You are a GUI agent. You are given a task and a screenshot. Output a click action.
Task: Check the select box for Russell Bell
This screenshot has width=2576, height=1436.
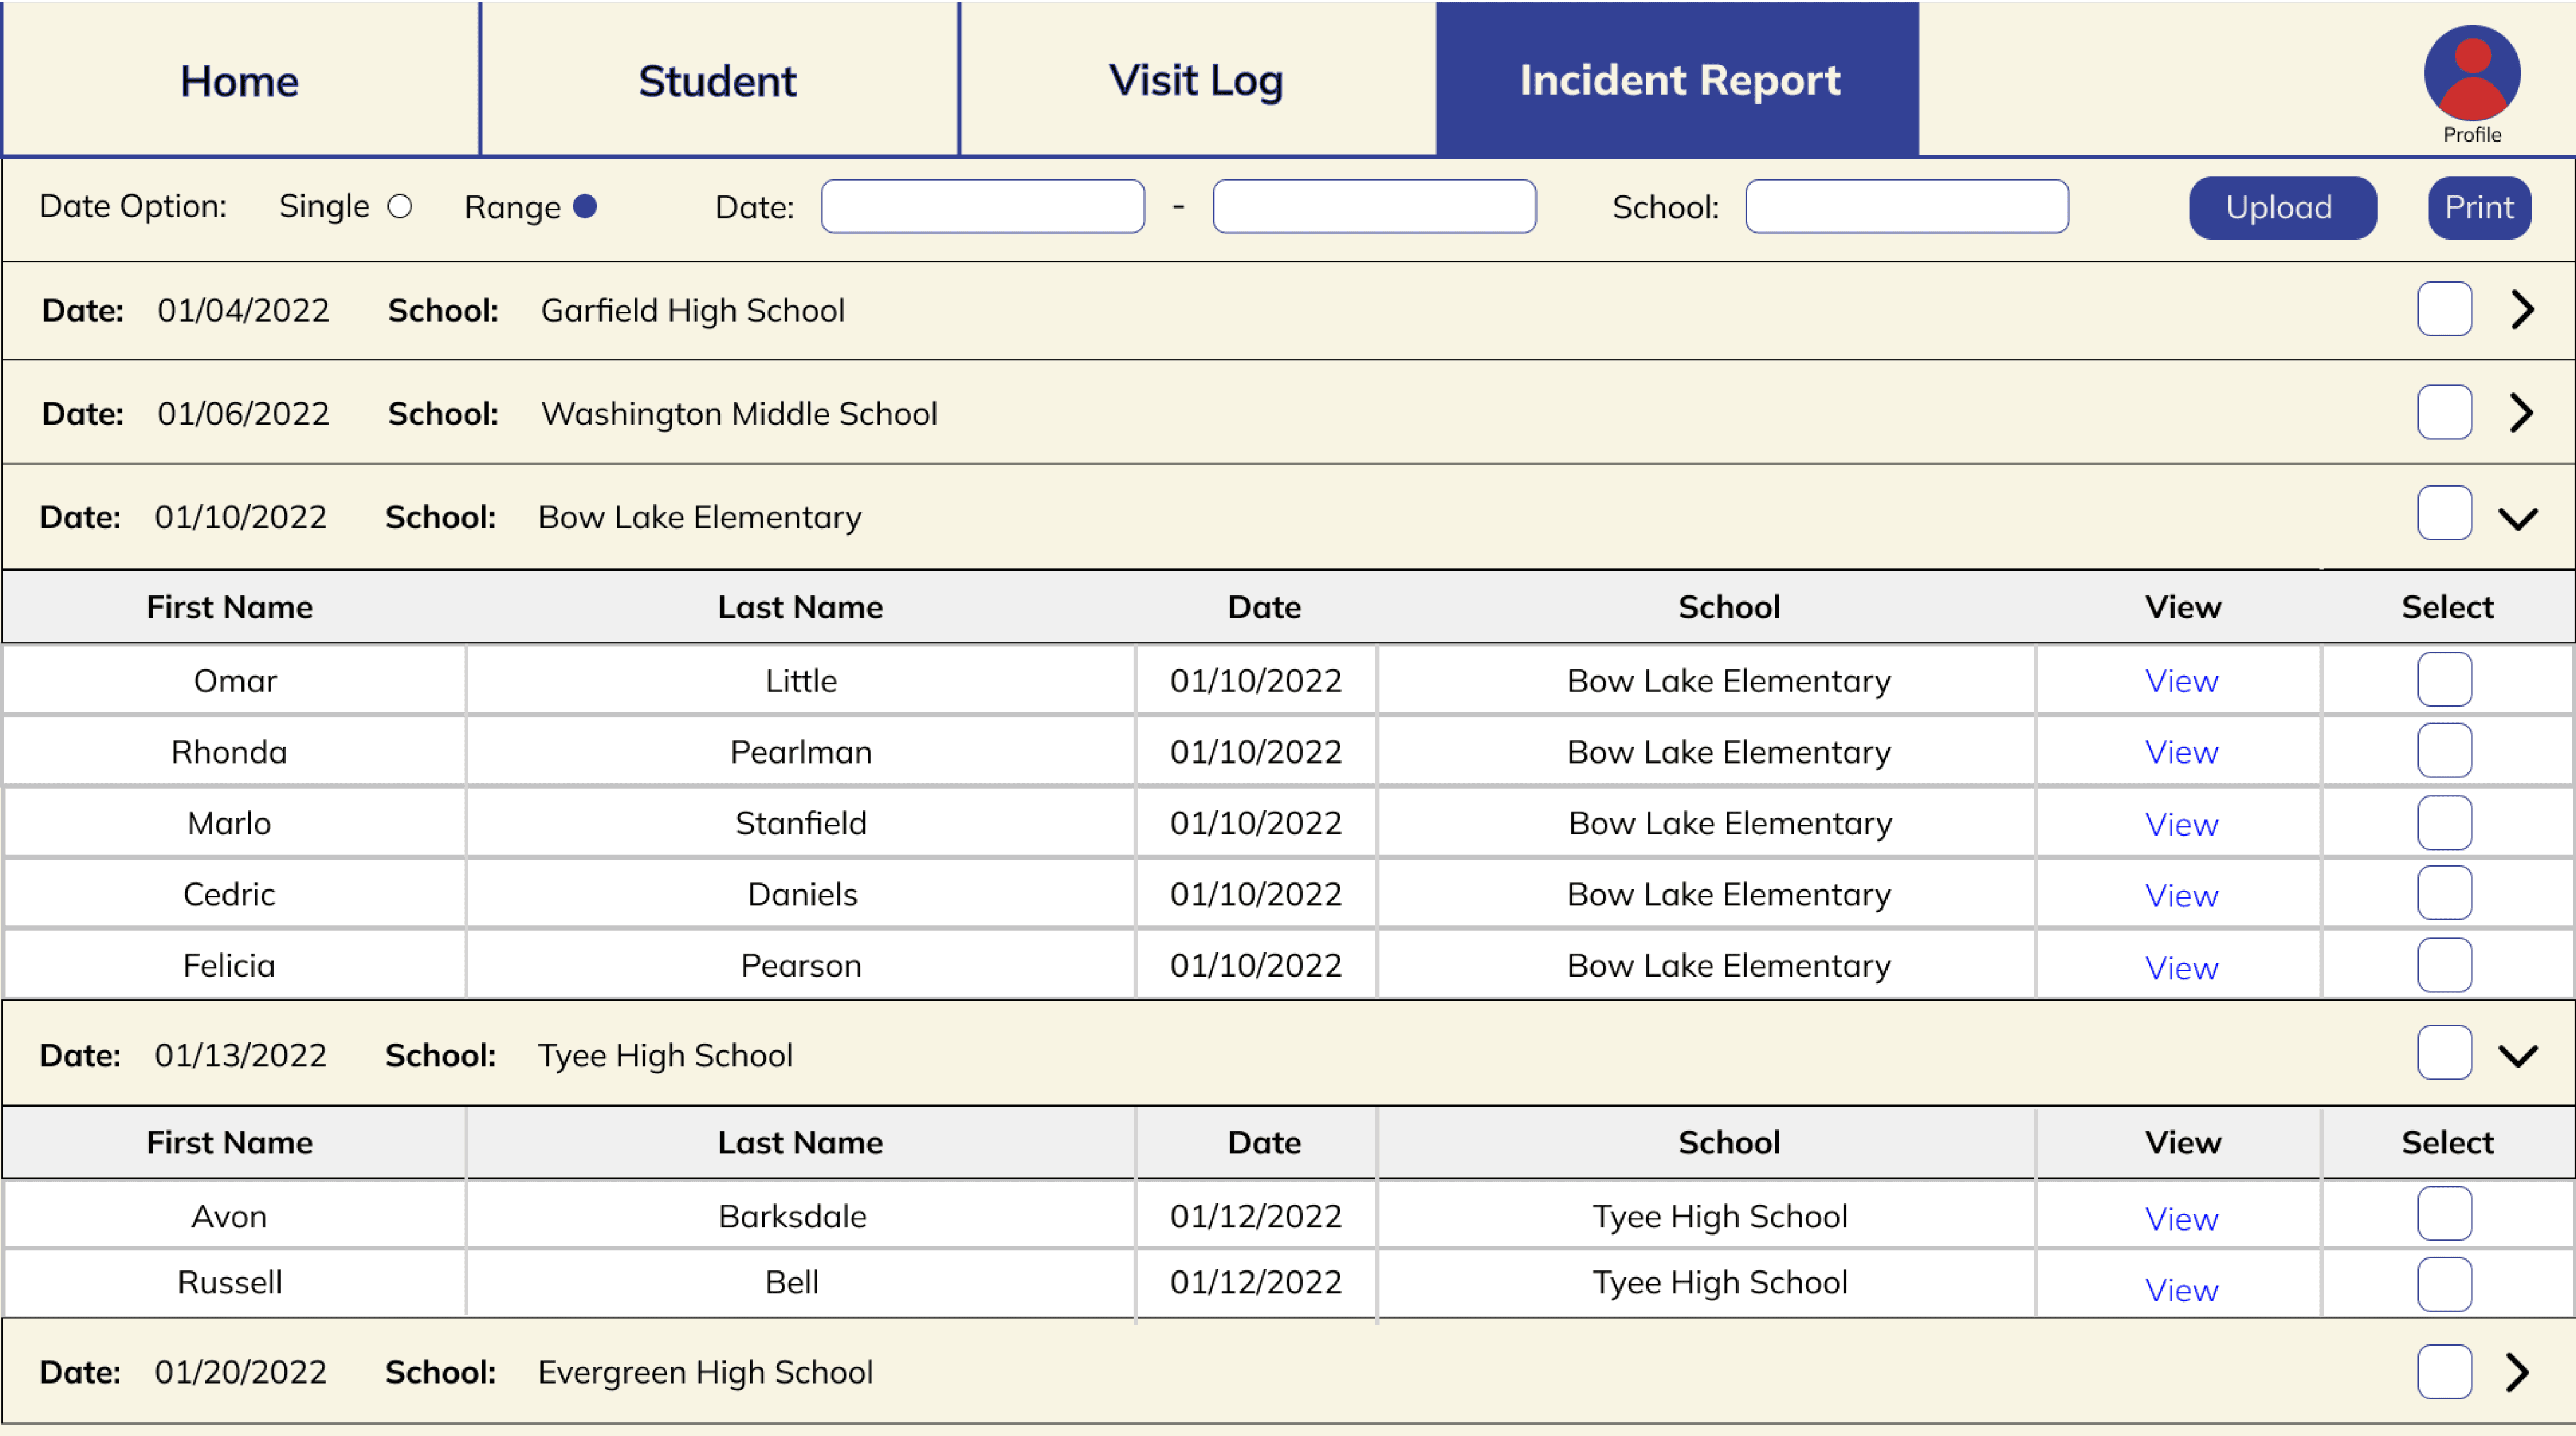2444,1284
